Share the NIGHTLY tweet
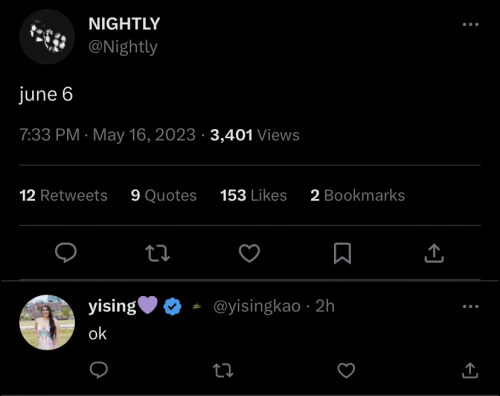 point(434,253)
